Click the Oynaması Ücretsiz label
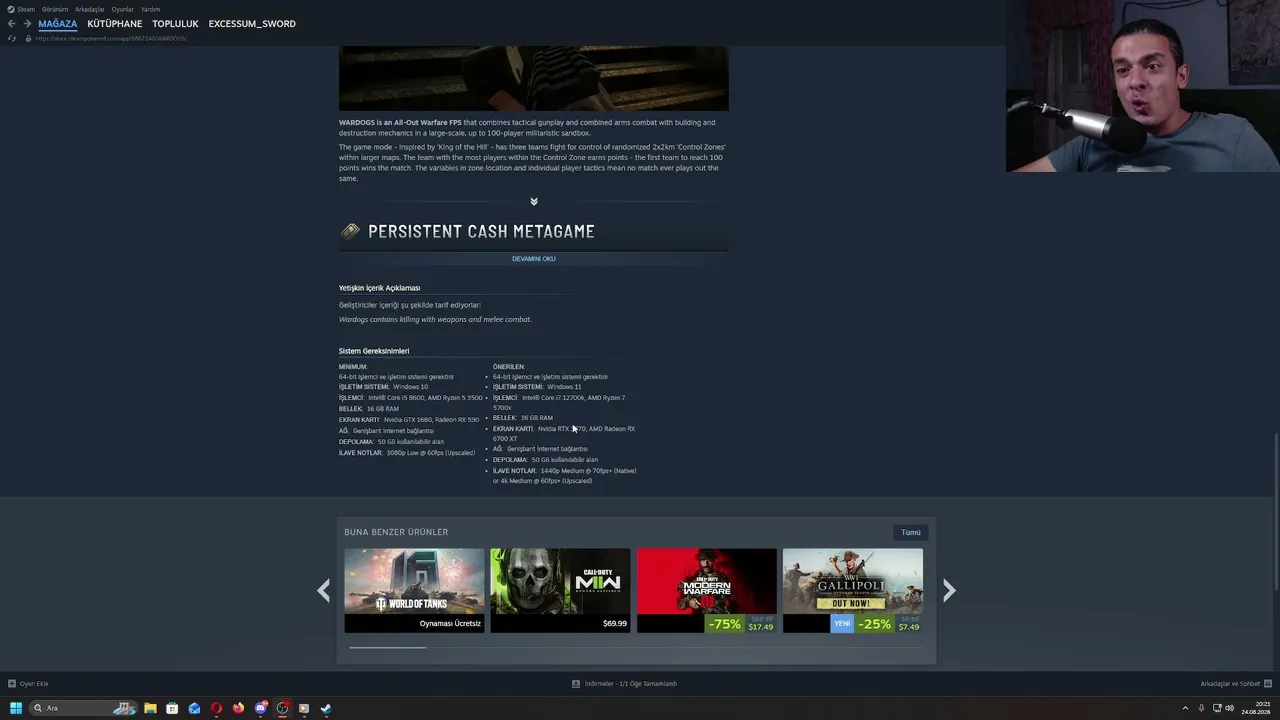Screen dimensions: 1280x720 [x=450, y=624]
